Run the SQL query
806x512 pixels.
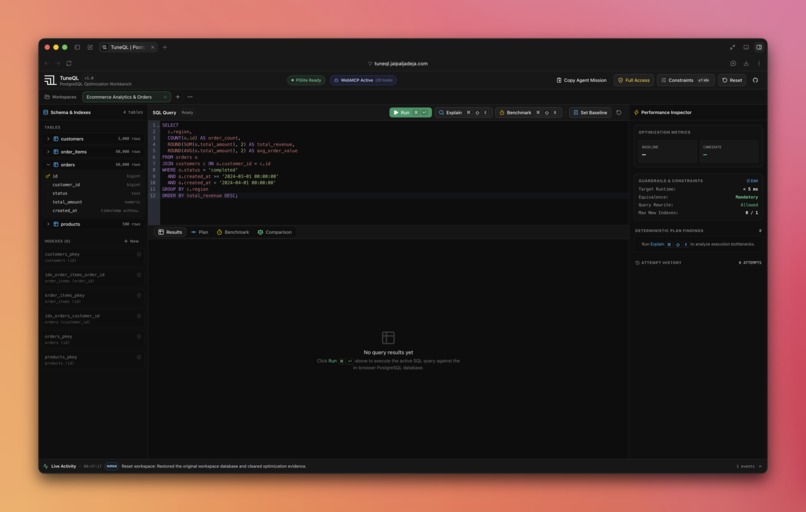(x=410, y=113)
